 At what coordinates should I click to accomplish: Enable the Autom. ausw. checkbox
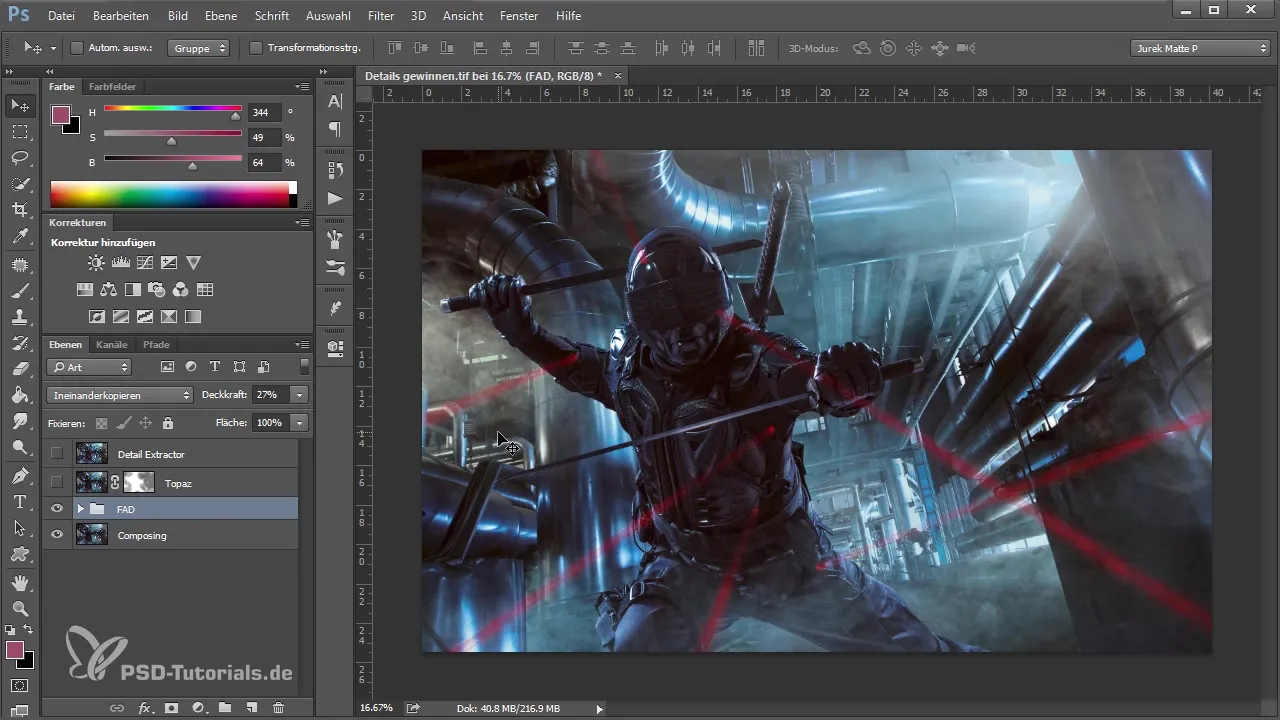click(76, 48)
